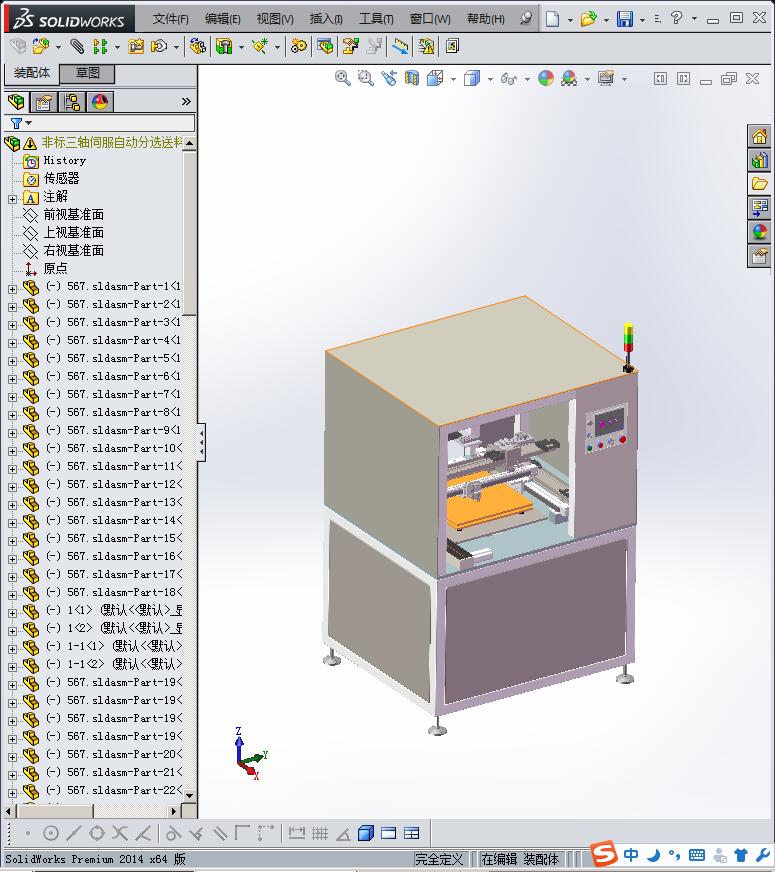This screenshot has width=775, height=872.
Task: Click the New document icon
Action: pyautogui.click(x=552, y=19)
